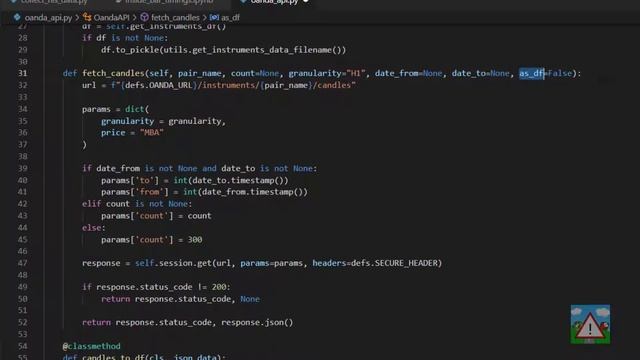This screenshot has width=640, height=360.
Task: Click fetch_candles function name in def line
Action: pyautogui.click(x=113, y=73)
